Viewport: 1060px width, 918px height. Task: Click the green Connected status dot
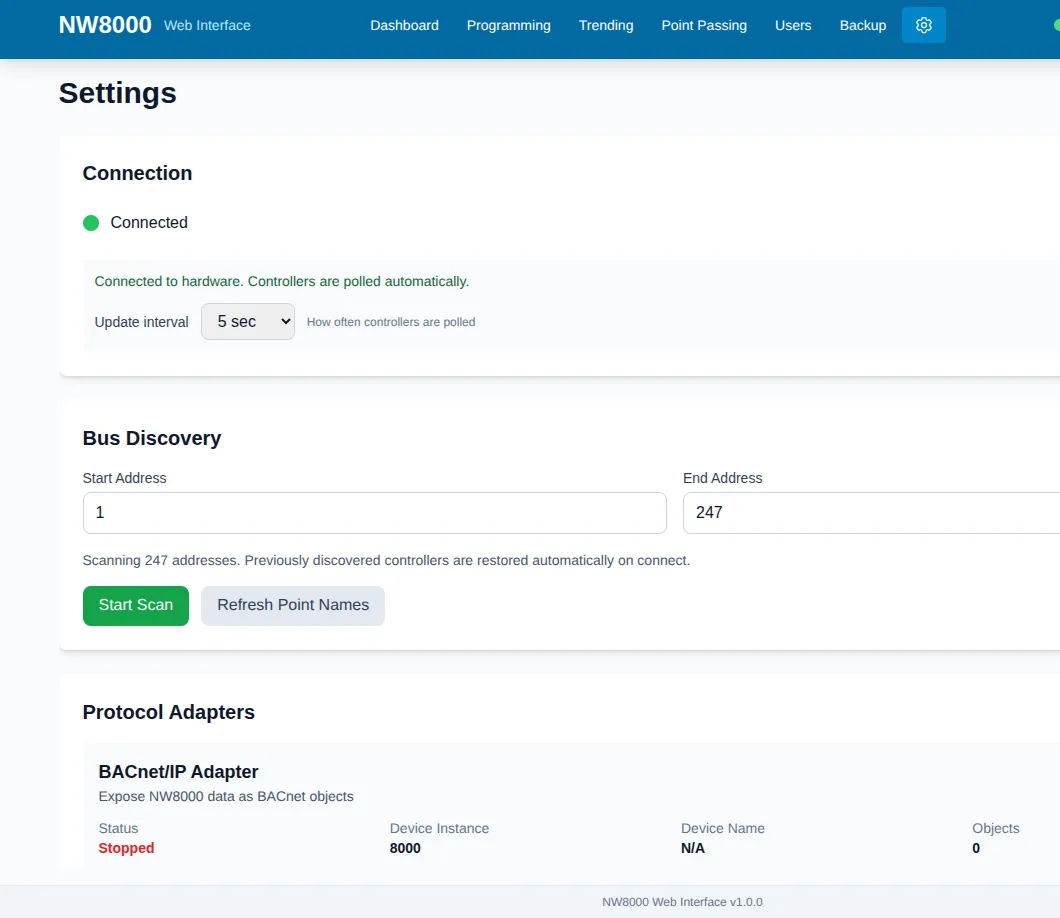pos(91,223)
